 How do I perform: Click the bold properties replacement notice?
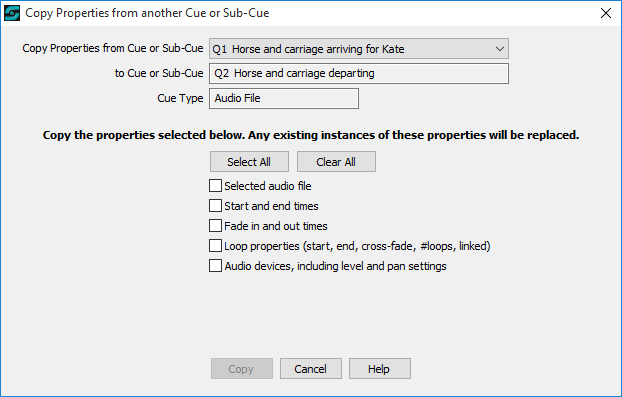click(x=311, y=135)
